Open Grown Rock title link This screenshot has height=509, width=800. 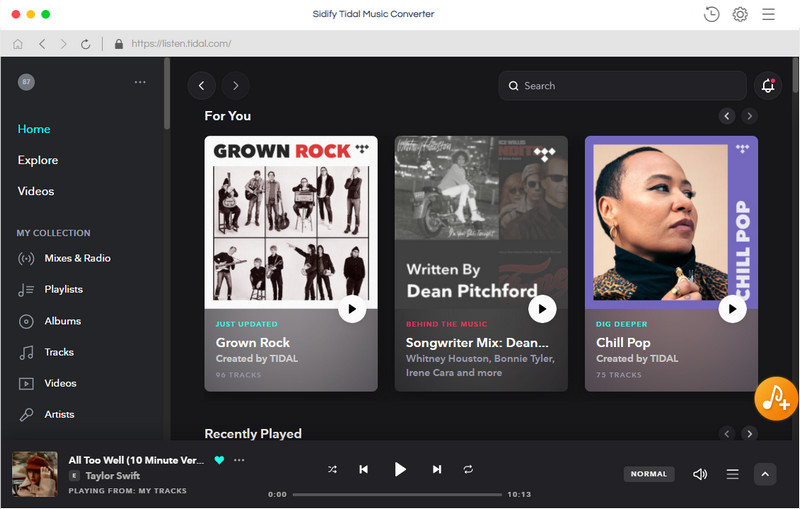[x=253, y=343]
